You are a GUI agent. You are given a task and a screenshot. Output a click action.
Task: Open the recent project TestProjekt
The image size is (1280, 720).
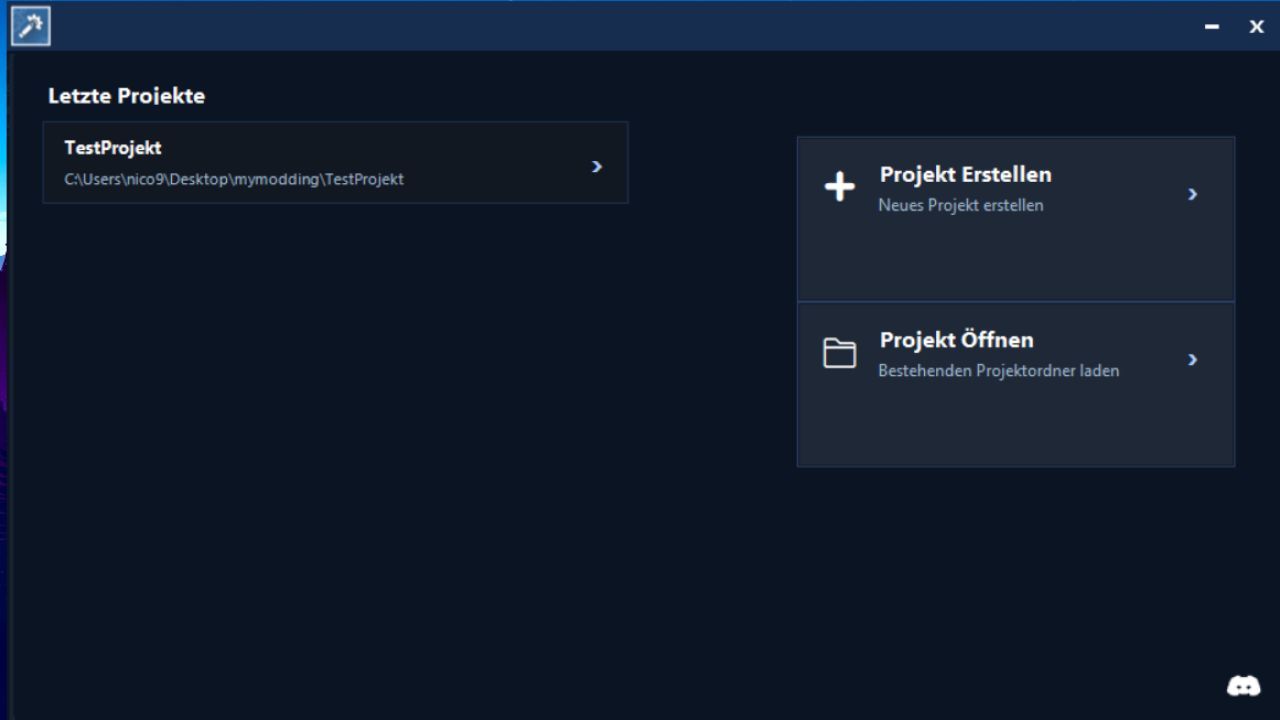coord(113,148)
